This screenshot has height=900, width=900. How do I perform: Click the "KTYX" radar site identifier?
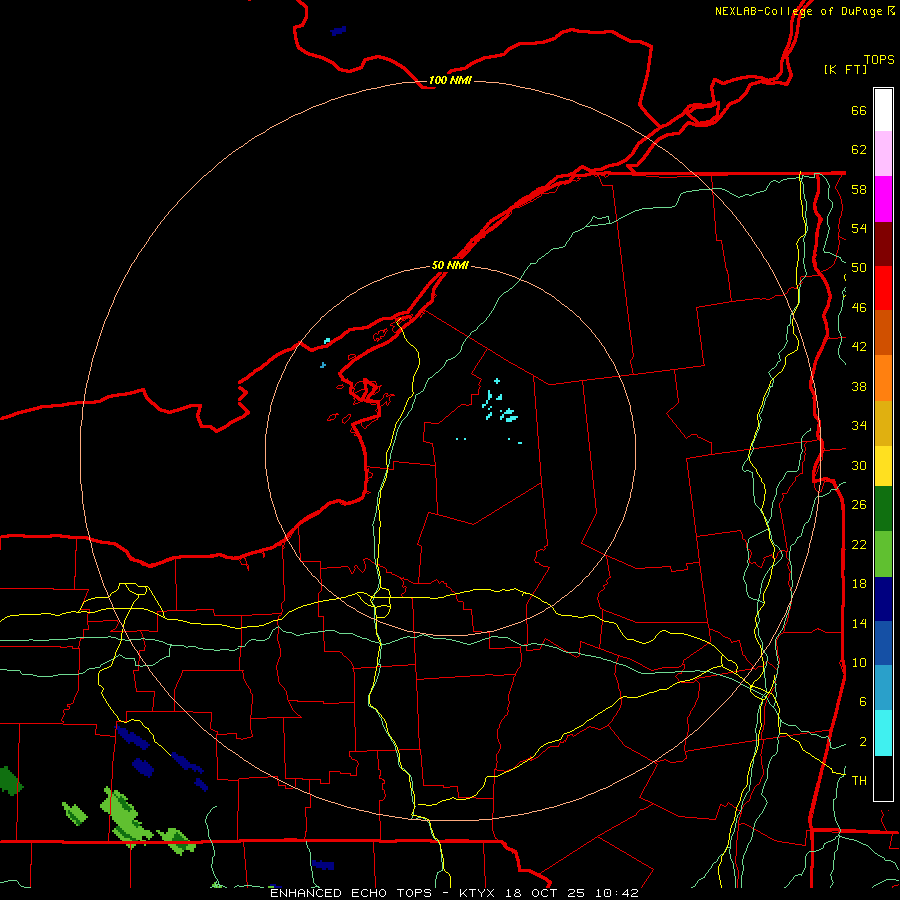pyautogui.click(x=477, y=893)
